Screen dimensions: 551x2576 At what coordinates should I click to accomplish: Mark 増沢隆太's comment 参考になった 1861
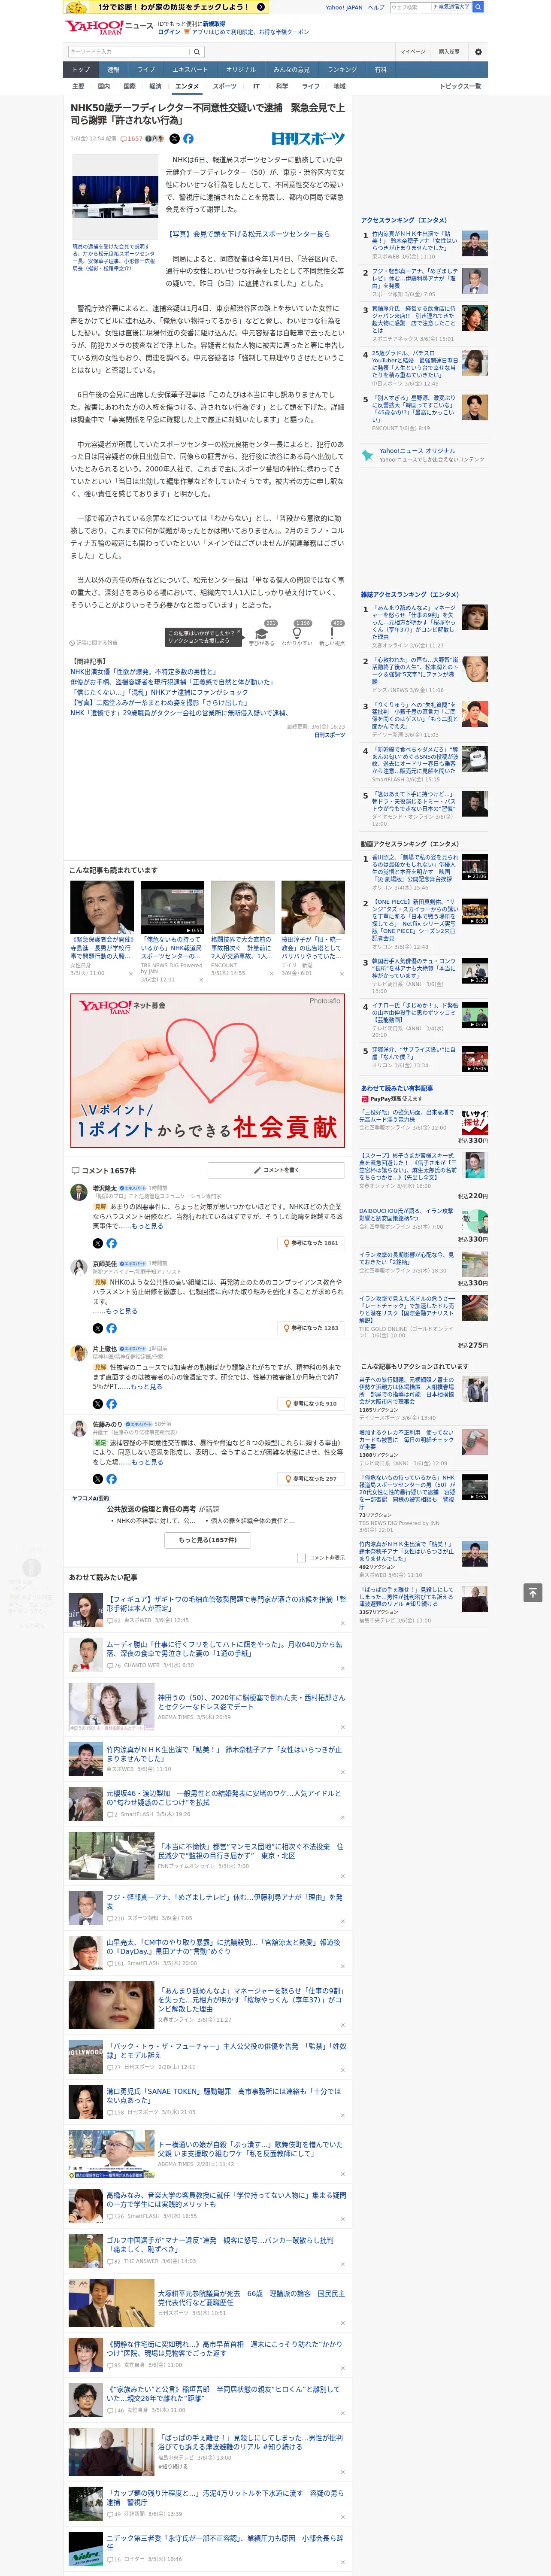coord(311,1243)
